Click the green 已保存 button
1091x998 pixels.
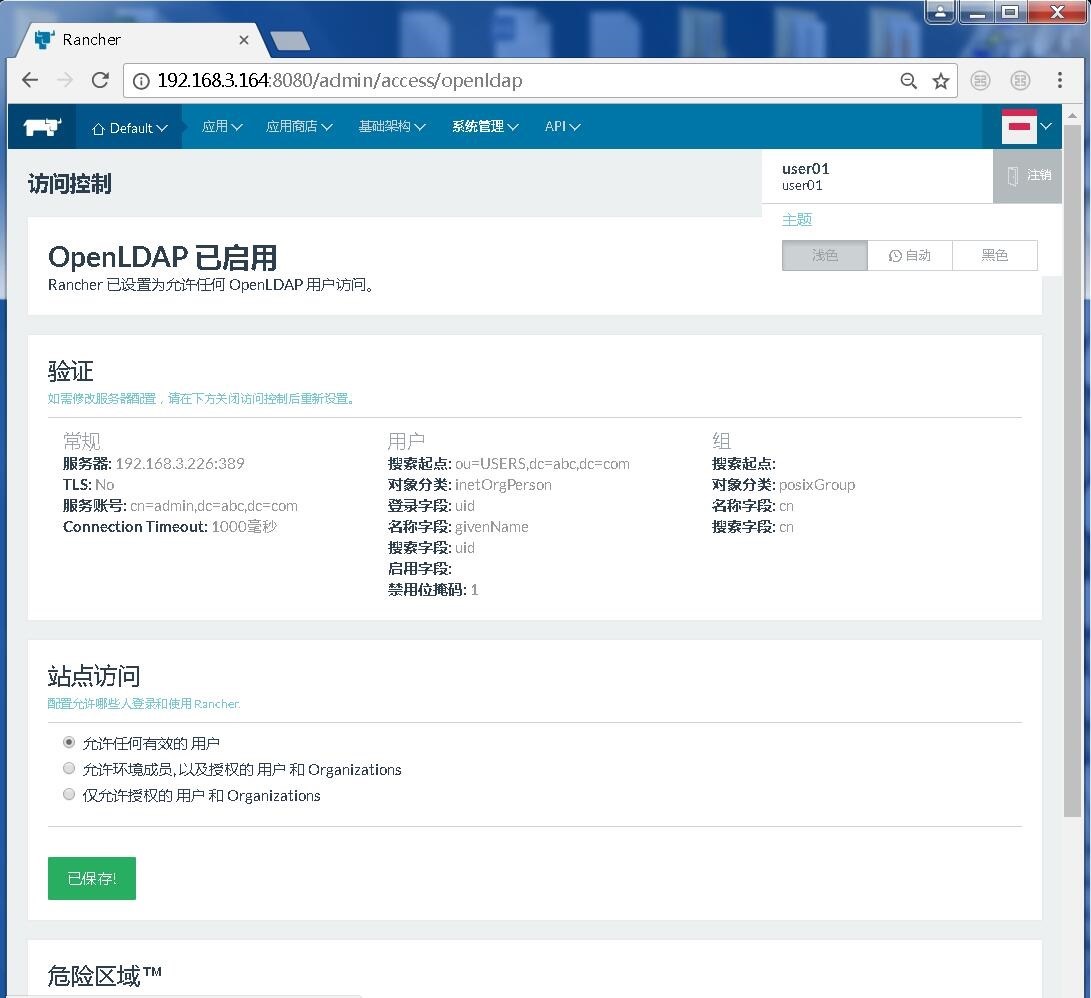coord(91,878)
